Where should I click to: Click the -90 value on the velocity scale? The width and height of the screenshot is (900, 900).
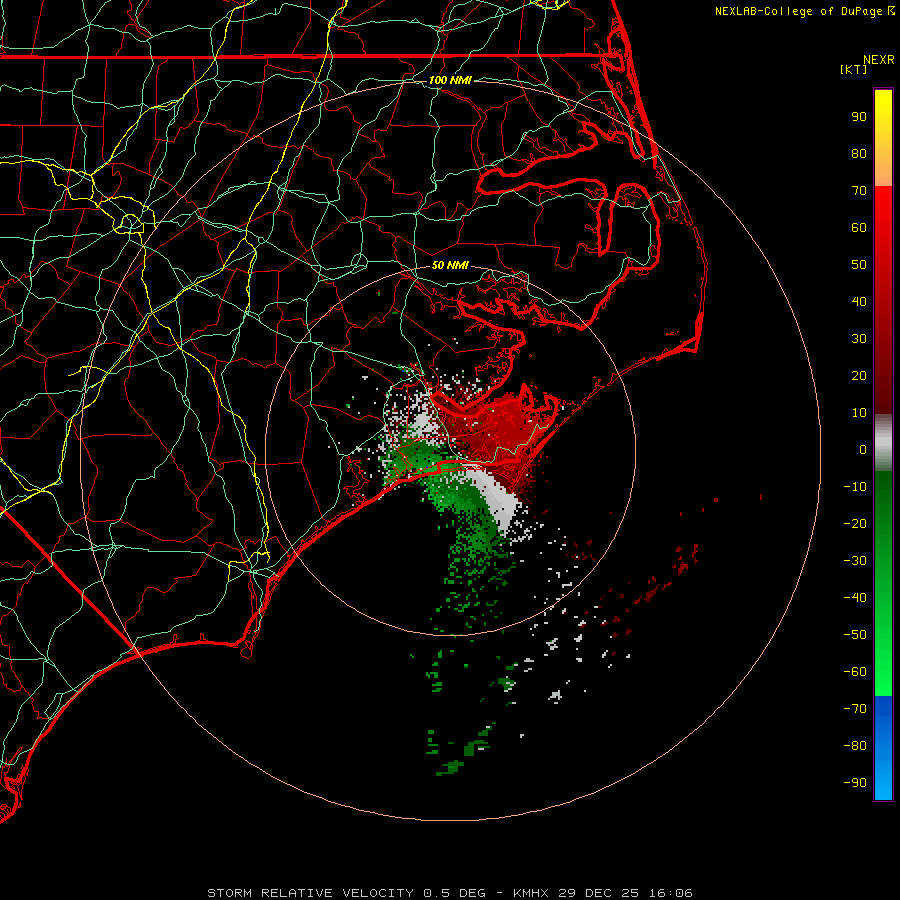click(855, 783)
